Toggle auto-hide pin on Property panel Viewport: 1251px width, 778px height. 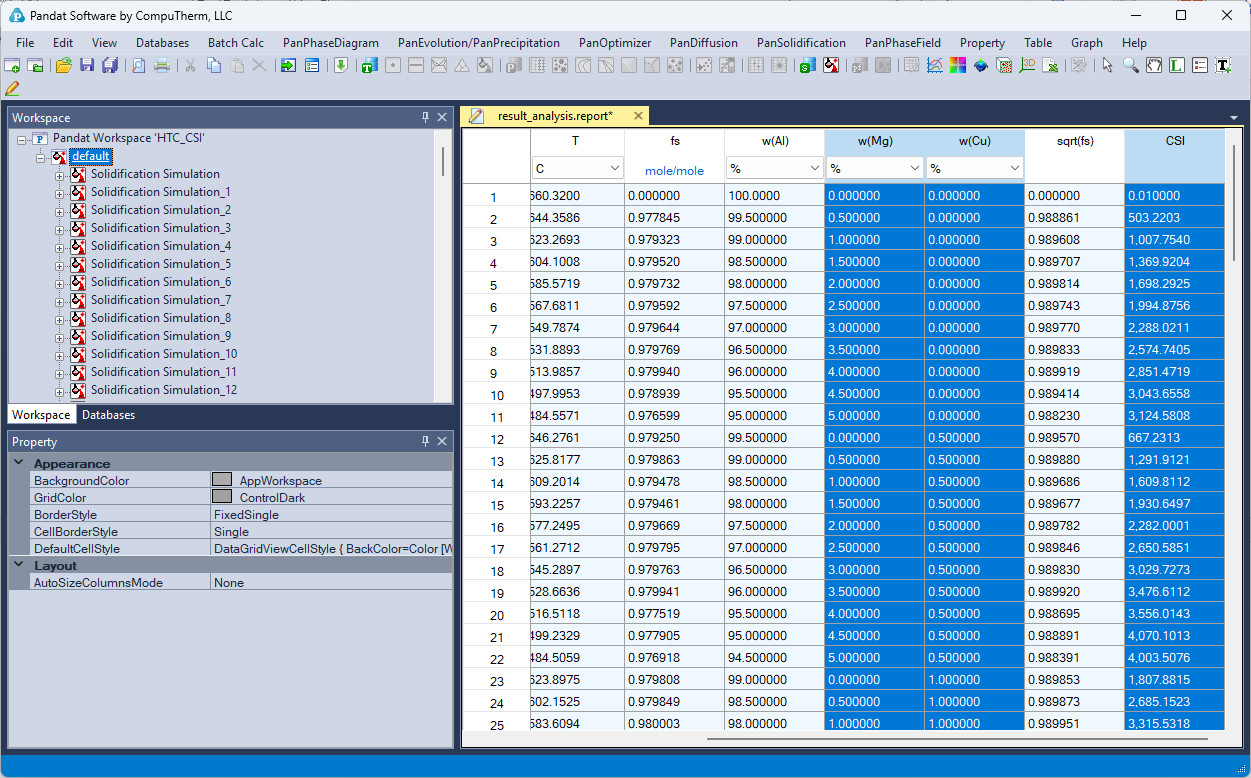click(x=425, y=442)
